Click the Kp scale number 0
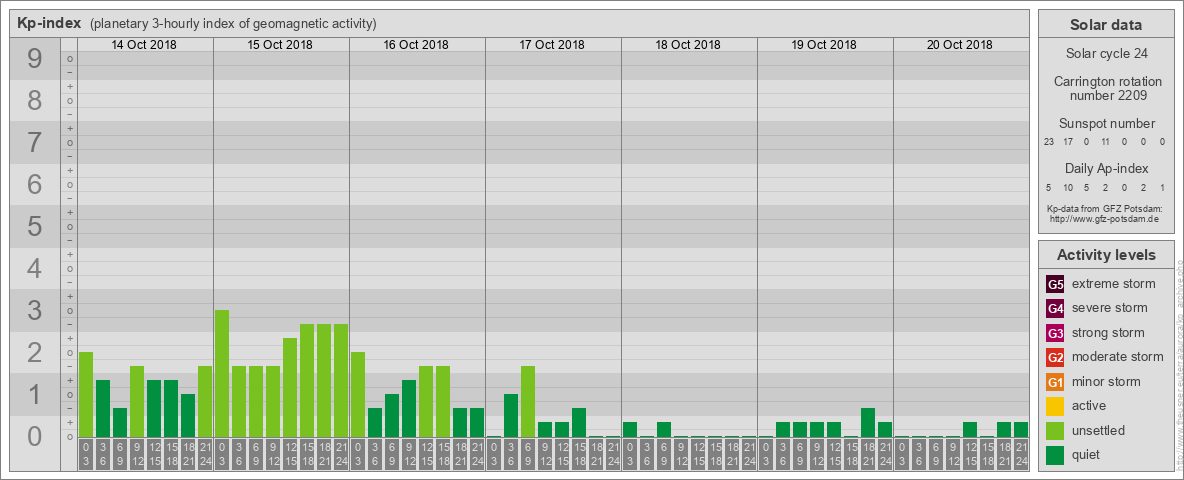The image size is (1184, 480). 35,435
